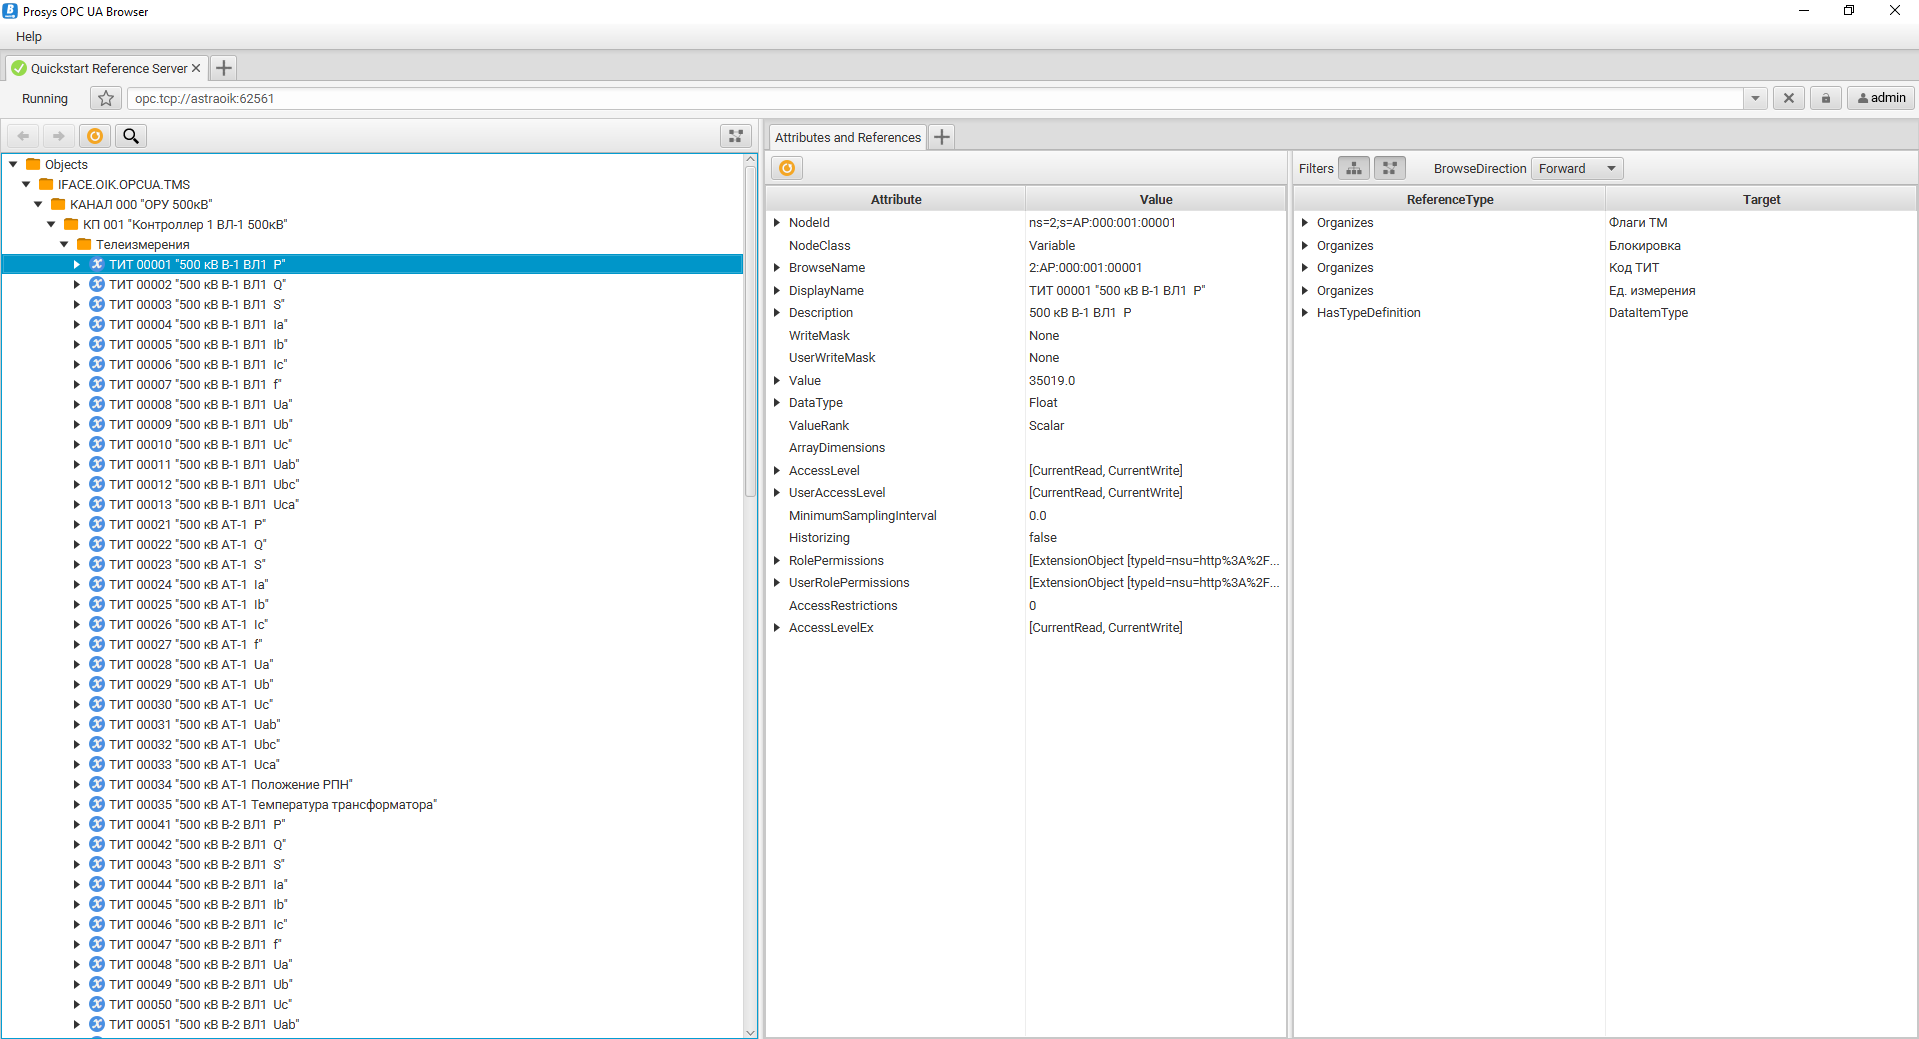Refresh attributes using the orange refresh icon
Viewport: 1919px width, 1039px height.
tap(787, 168)
